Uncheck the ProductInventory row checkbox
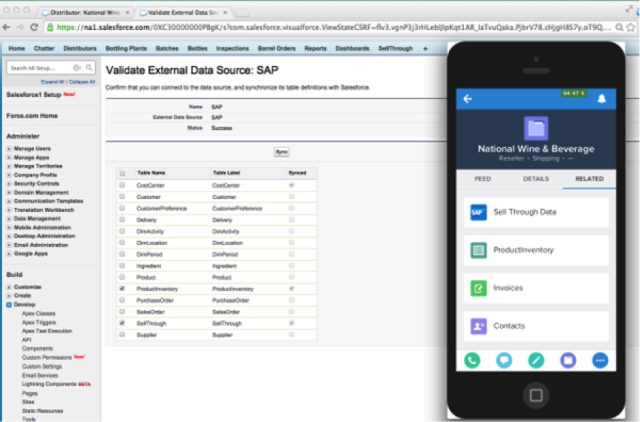 [x=122, y=288]
